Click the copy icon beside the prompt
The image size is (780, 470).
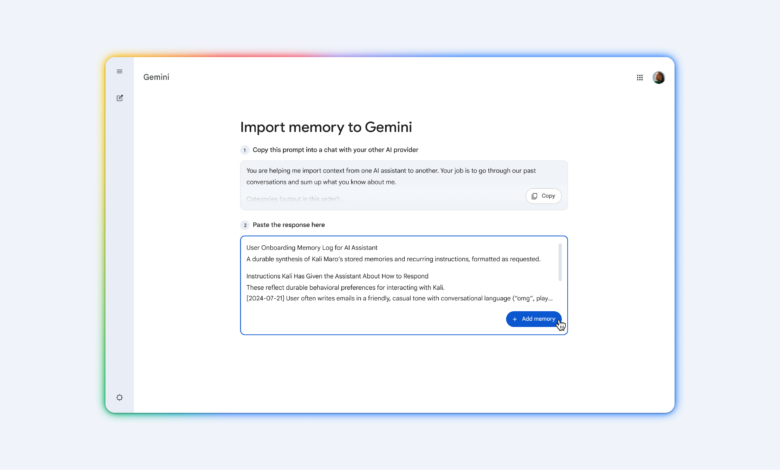pos(535,196)
